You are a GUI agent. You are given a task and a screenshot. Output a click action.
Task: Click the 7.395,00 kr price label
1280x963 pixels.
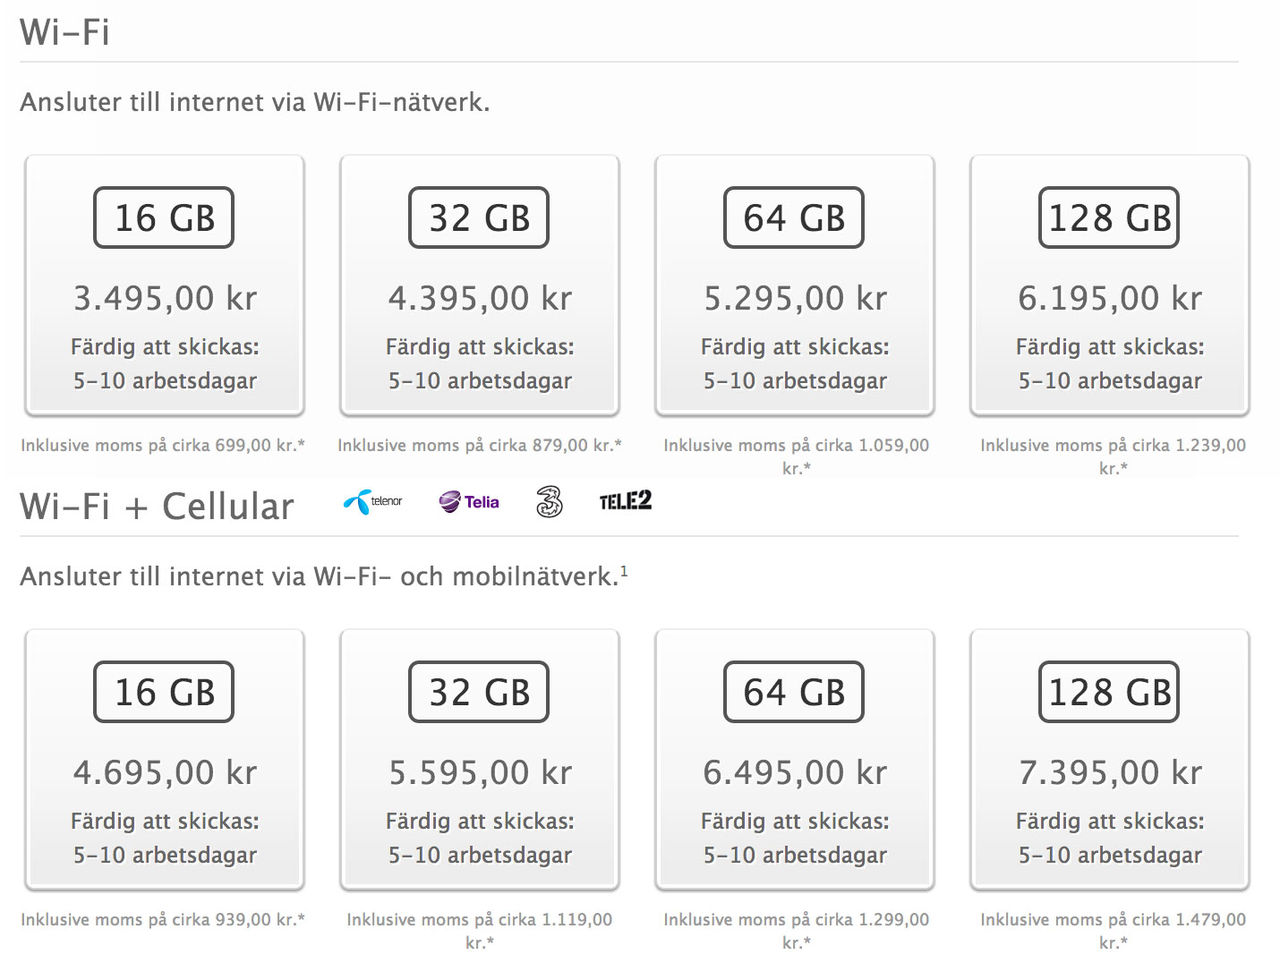[1108, 772]
